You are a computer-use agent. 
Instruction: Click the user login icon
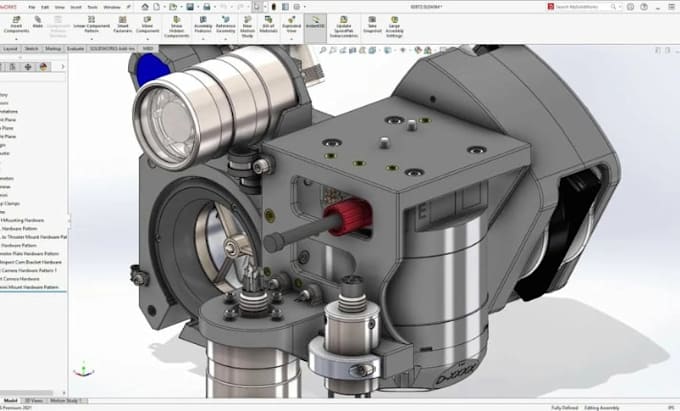(630, 7)
